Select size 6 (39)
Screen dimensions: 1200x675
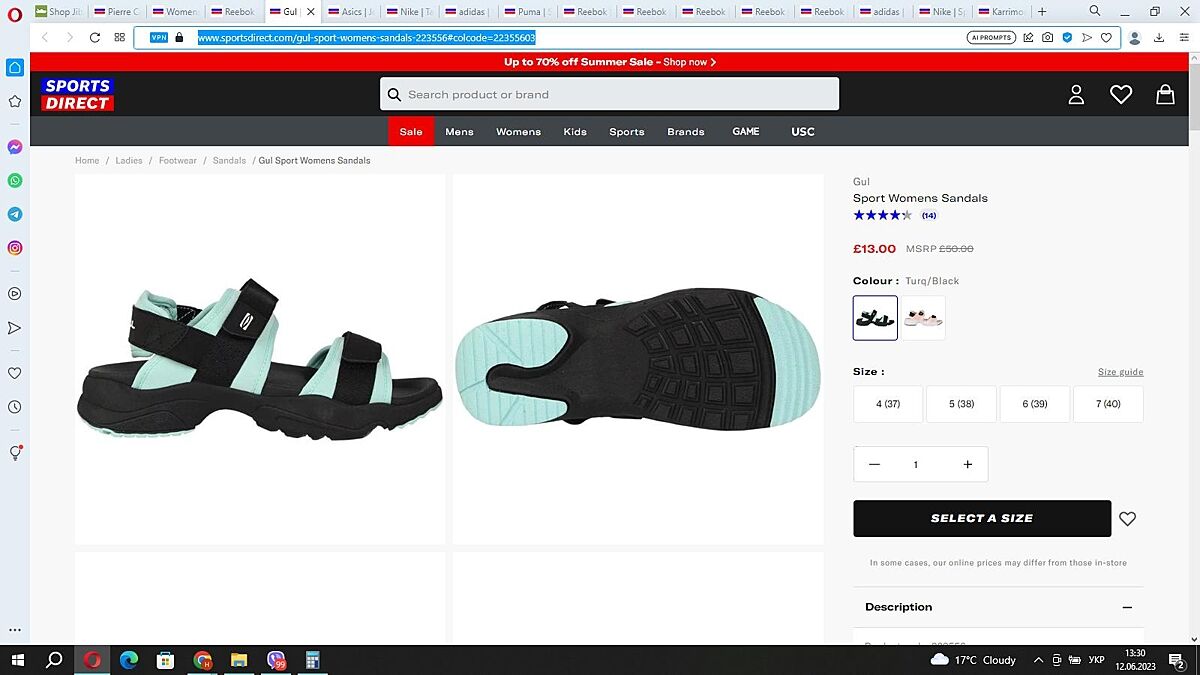(x=1034, y=404)
